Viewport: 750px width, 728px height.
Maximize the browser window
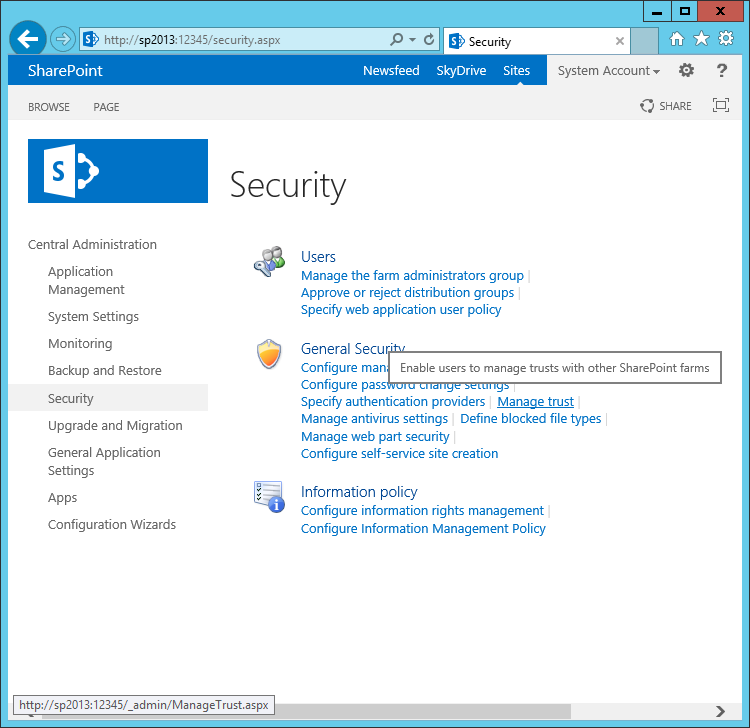(x=685, y=11)
